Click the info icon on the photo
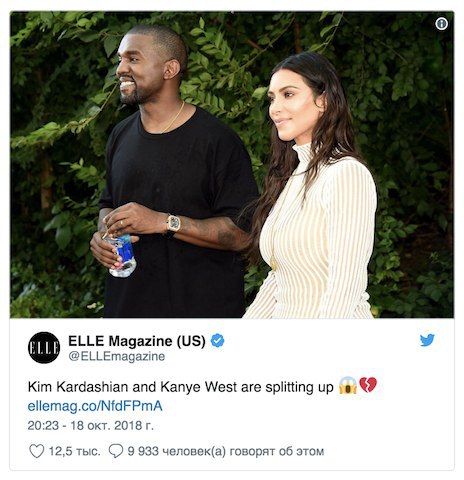464x480 pixels. [x=441, y=24]
